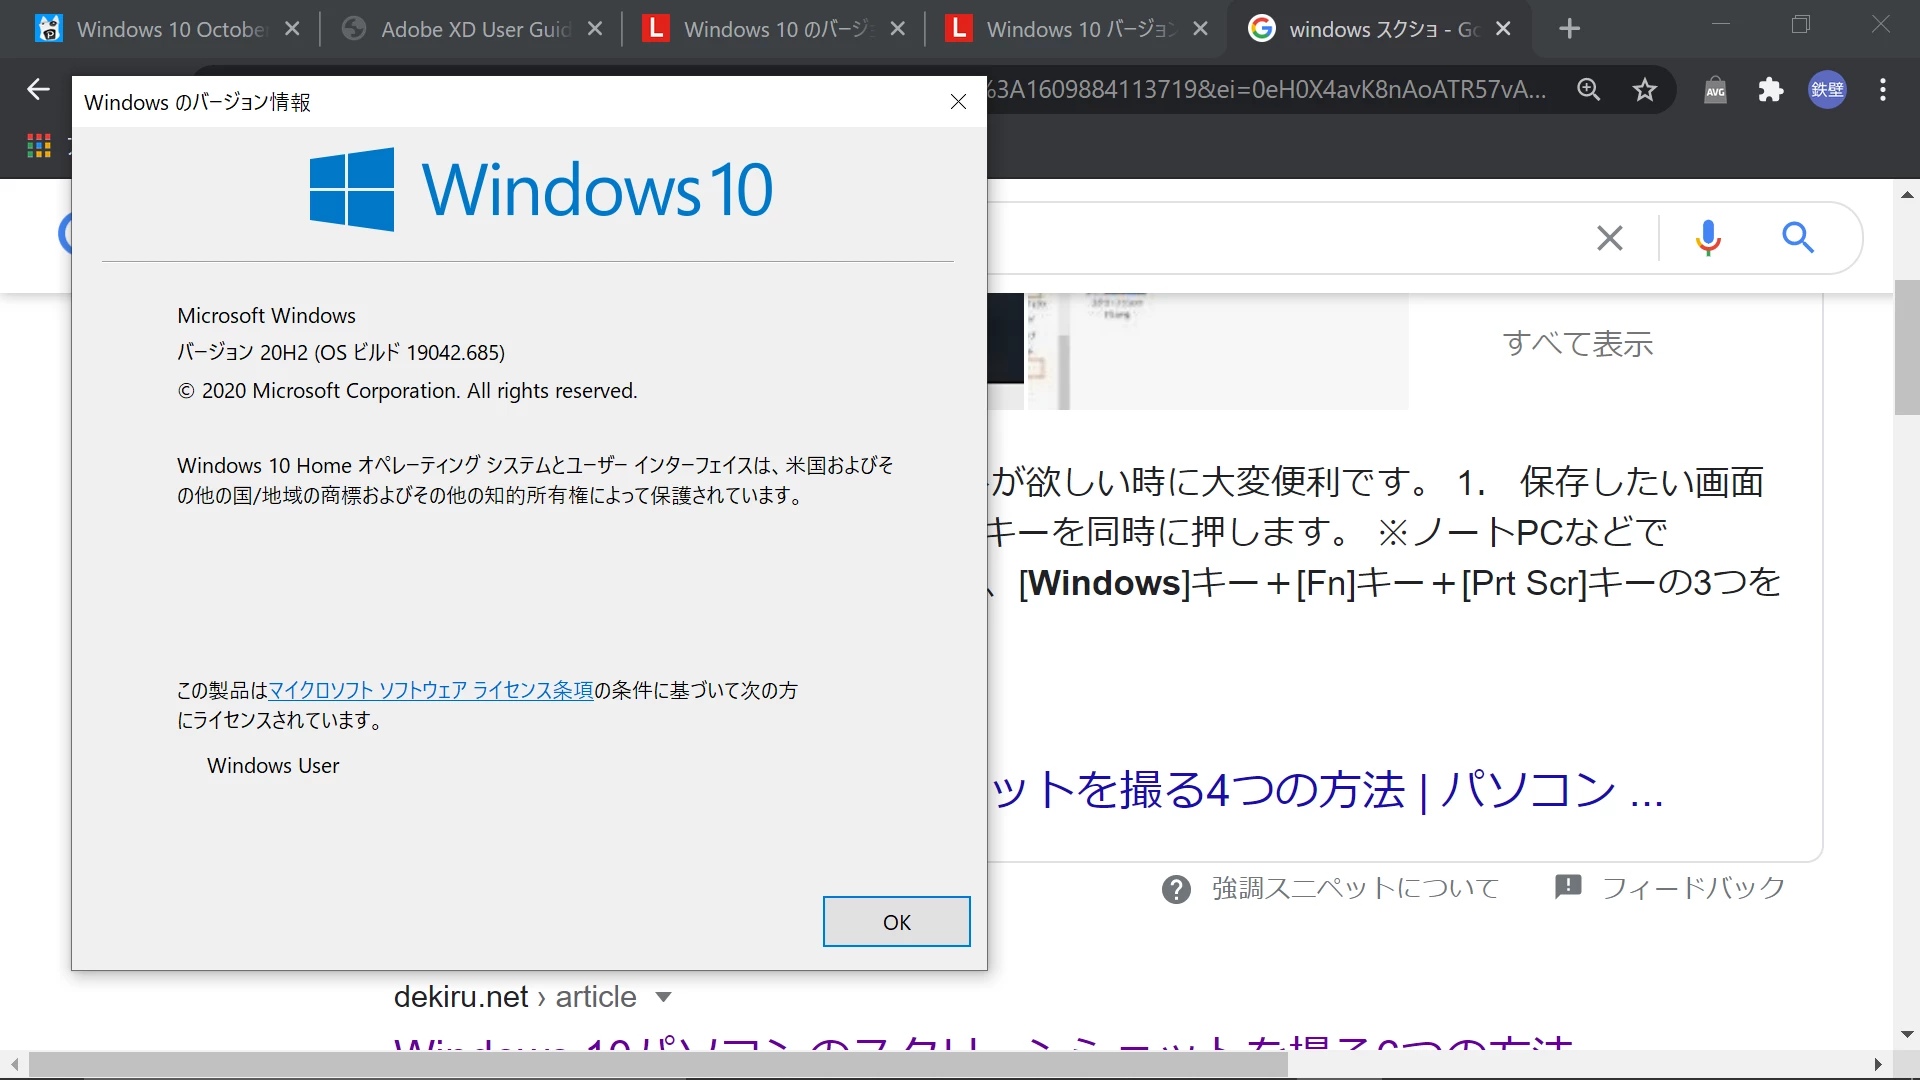The height and width of the screenshot is (1080, 1920).
Task: Expand dekiru.net article dropdown arrow
Action: point(663,997)
